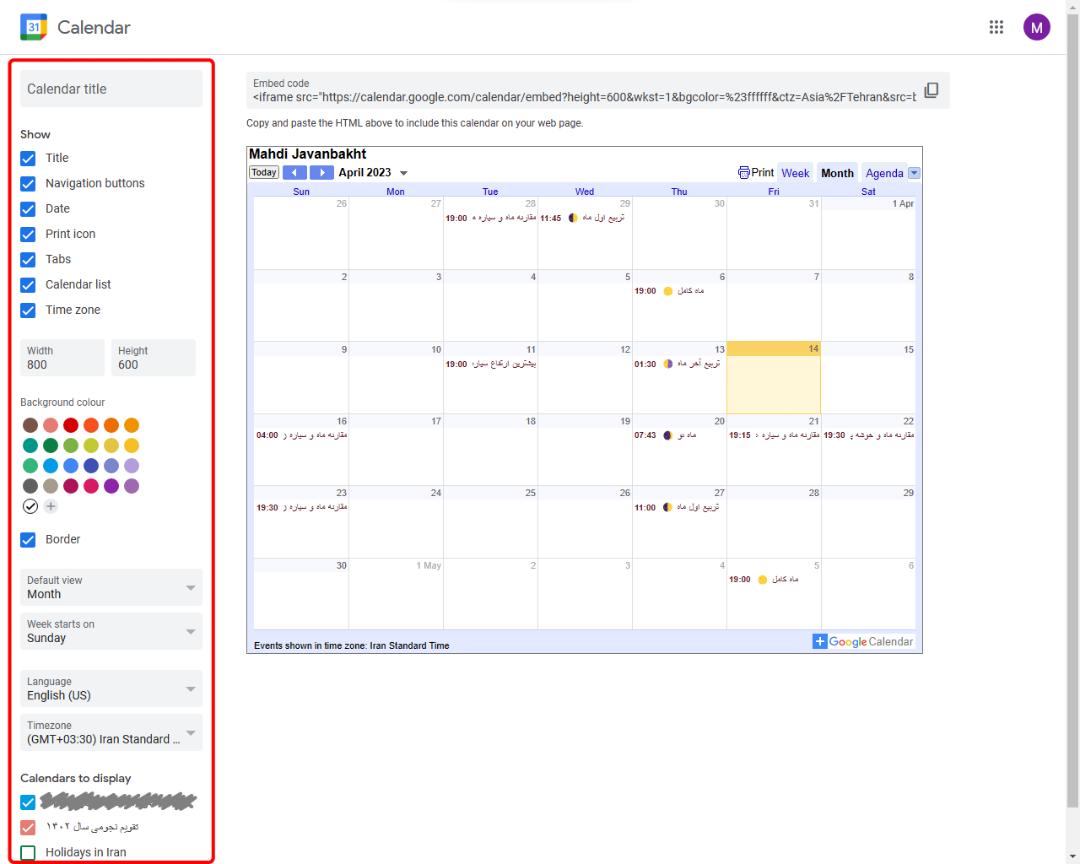Add a custom background colour with plus icon

[x=50, y=506]
